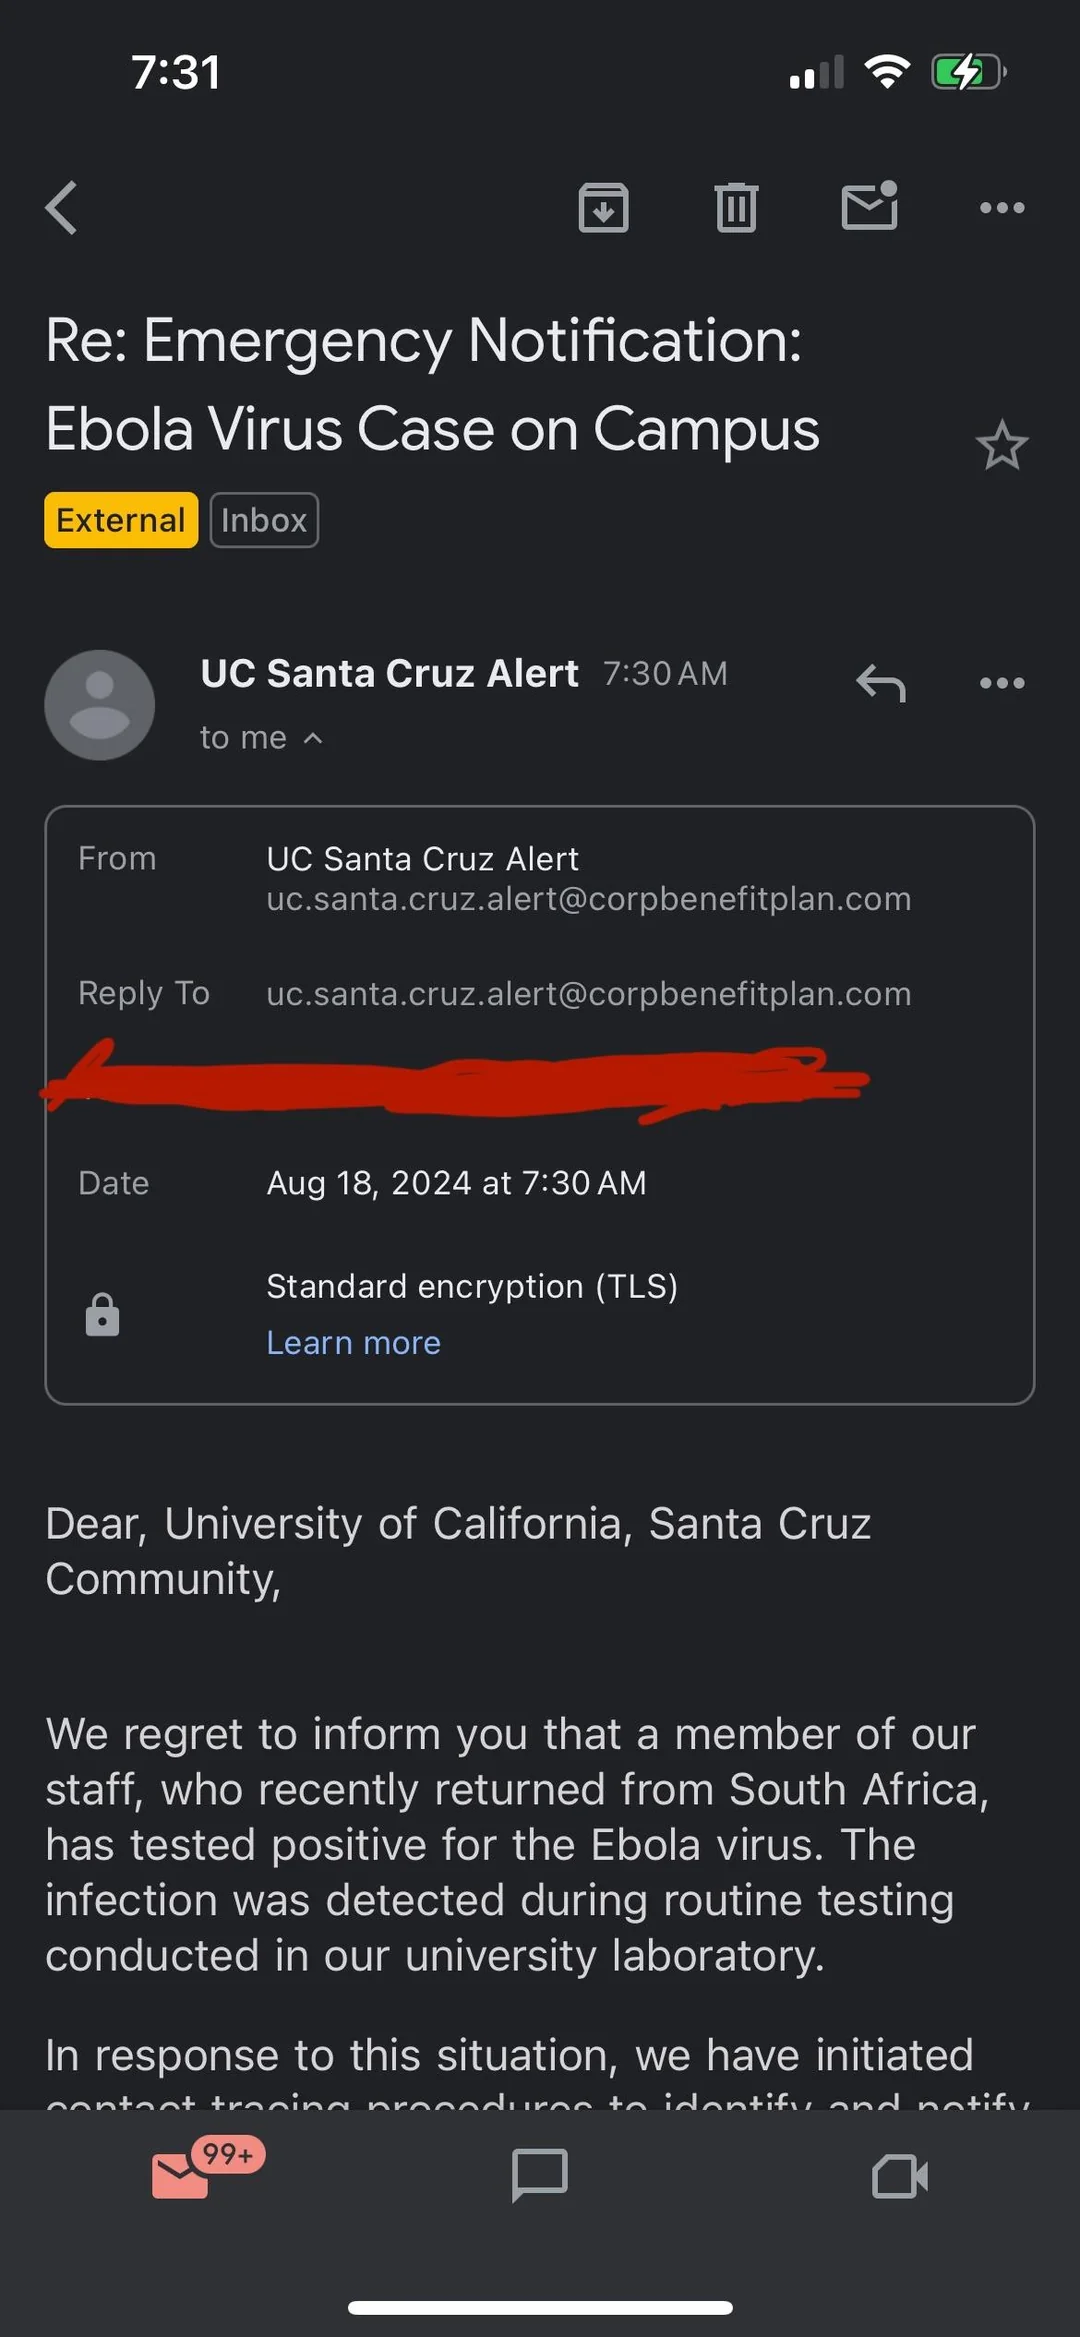Archive this email with the archive icon

coord(603,208)
